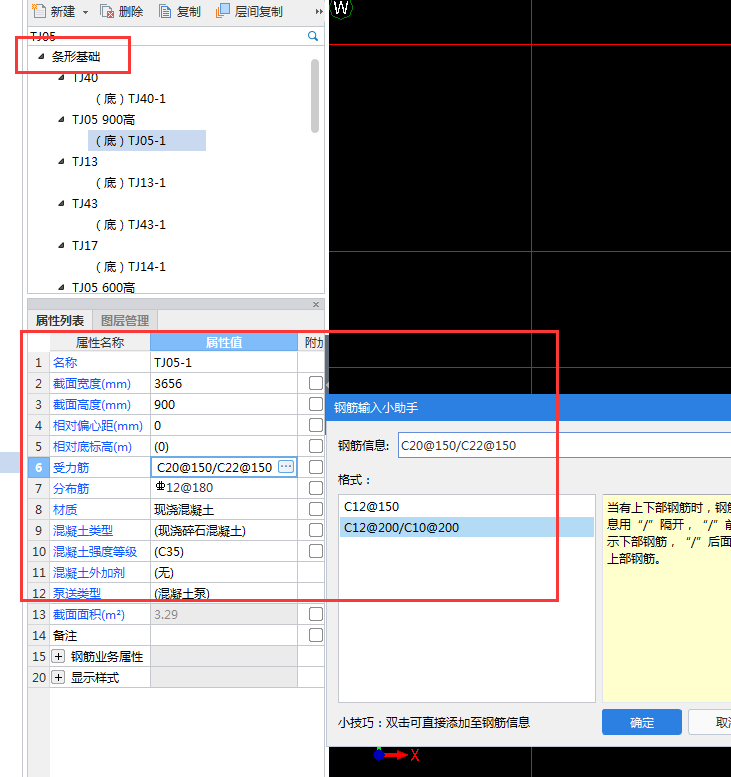Select format C12@200/C10@200 in the list

[x=466, y=527]
